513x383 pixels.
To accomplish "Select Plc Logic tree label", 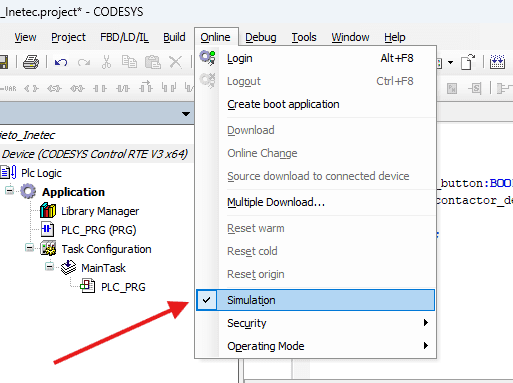I will click(41, 173).
